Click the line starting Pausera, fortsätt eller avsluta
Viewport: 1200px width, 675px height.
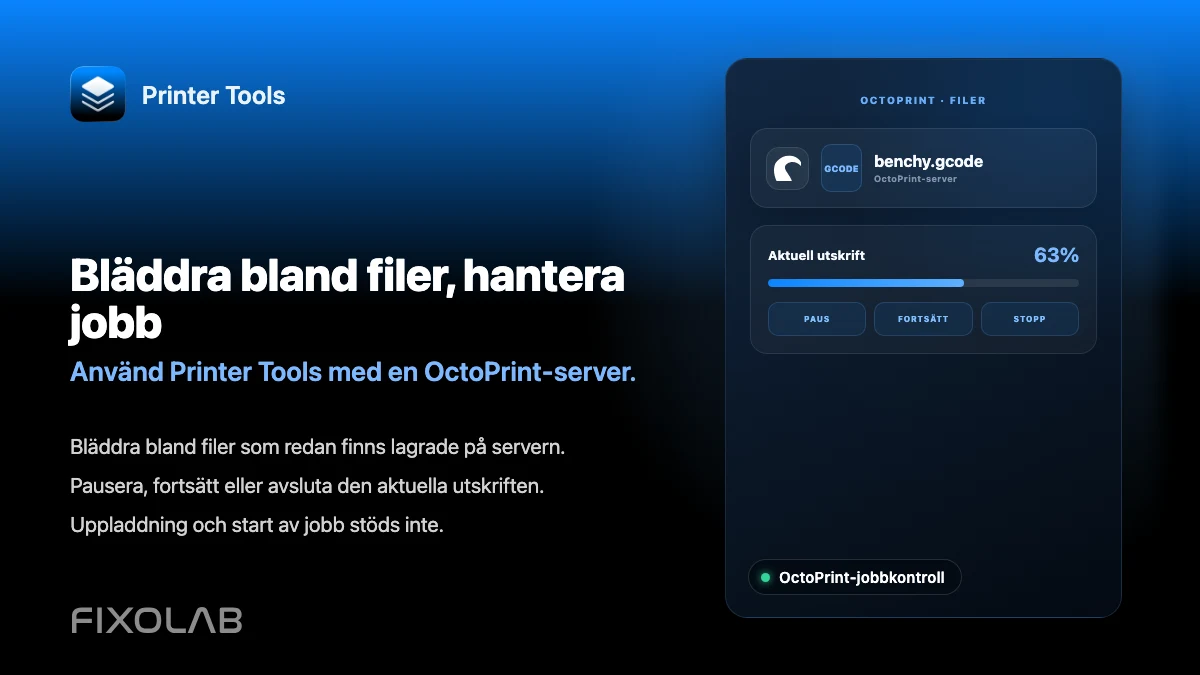click(307, 486)
